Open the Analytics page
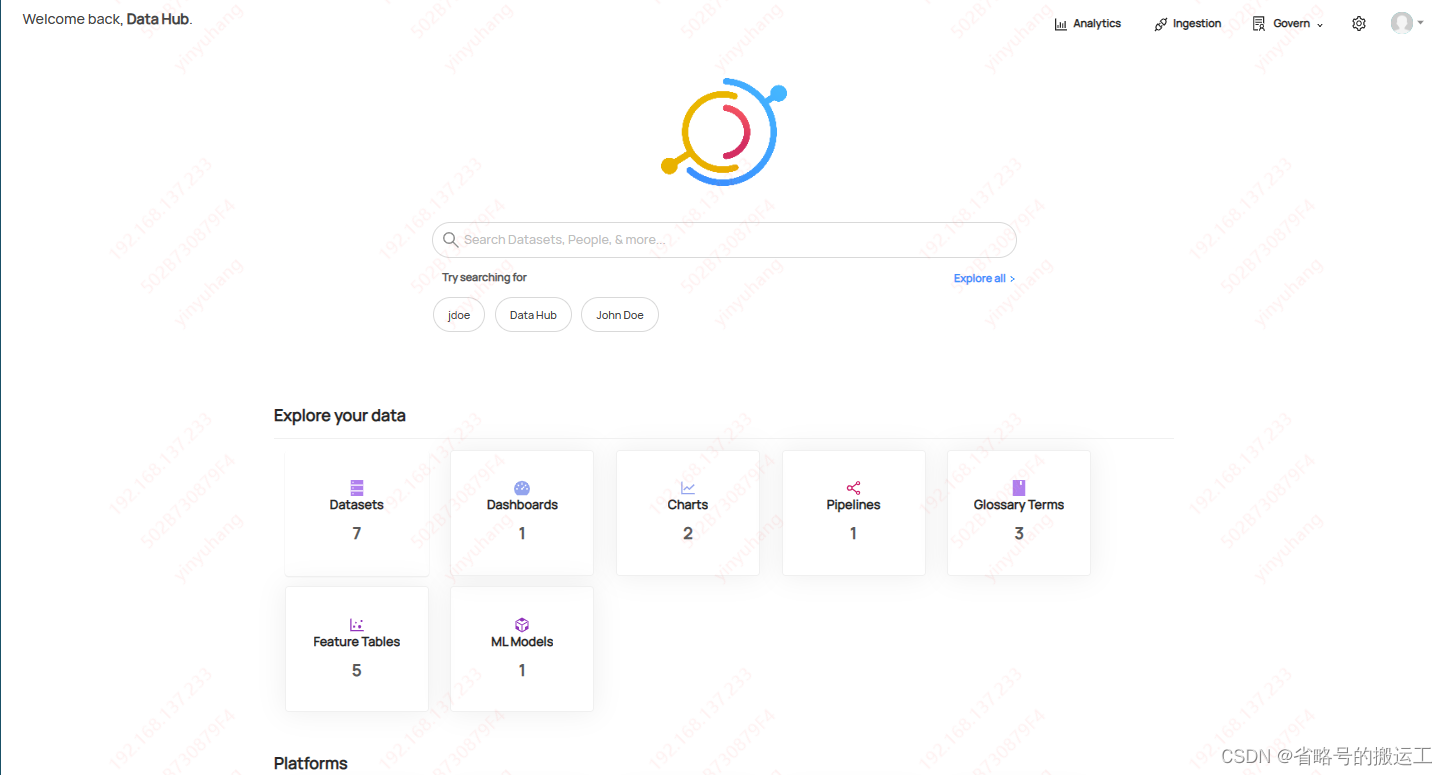This screenshot has width=1447, height=775. pos(1087,23)
